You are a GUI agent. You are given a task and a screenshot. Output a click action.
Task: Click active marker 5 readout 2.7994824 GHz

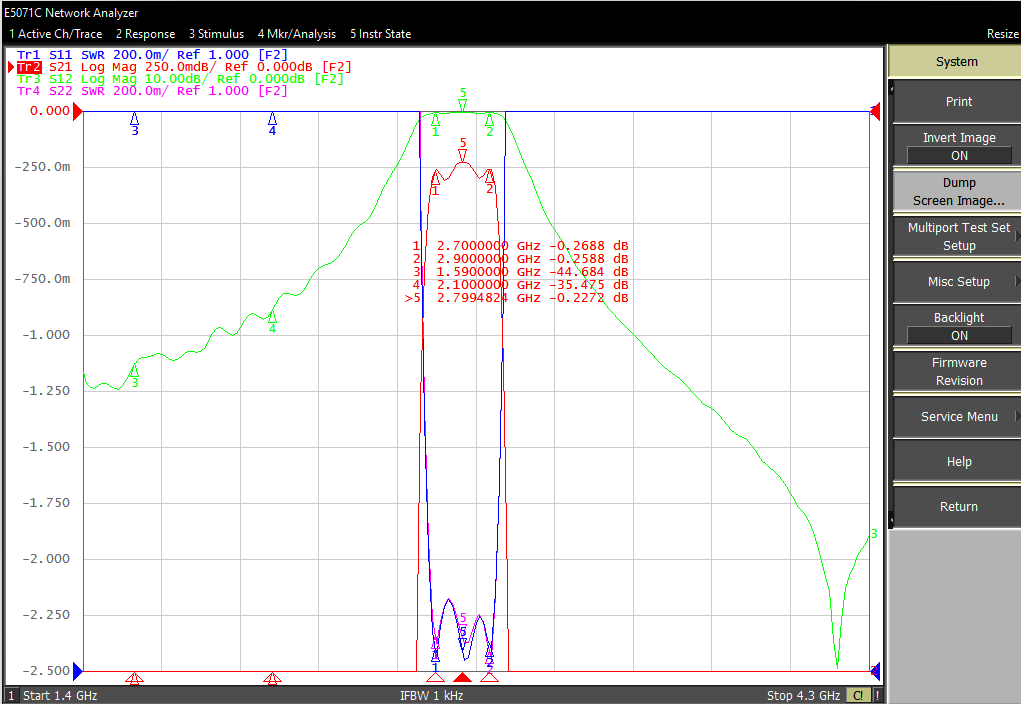tap(516, 298)
